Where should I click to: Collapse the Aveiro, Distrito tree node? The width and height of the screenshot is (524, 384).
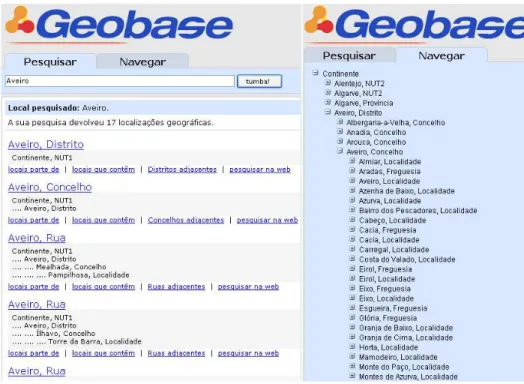pyautogui.click(x=328, y=112)
